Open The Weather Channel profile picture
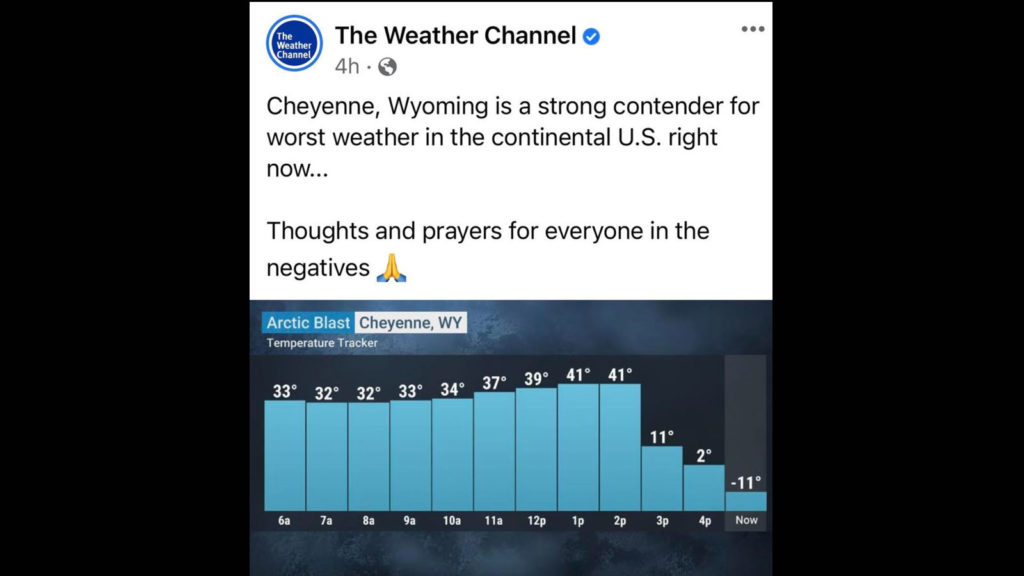The image size is (1024, 576). point(294,44)
